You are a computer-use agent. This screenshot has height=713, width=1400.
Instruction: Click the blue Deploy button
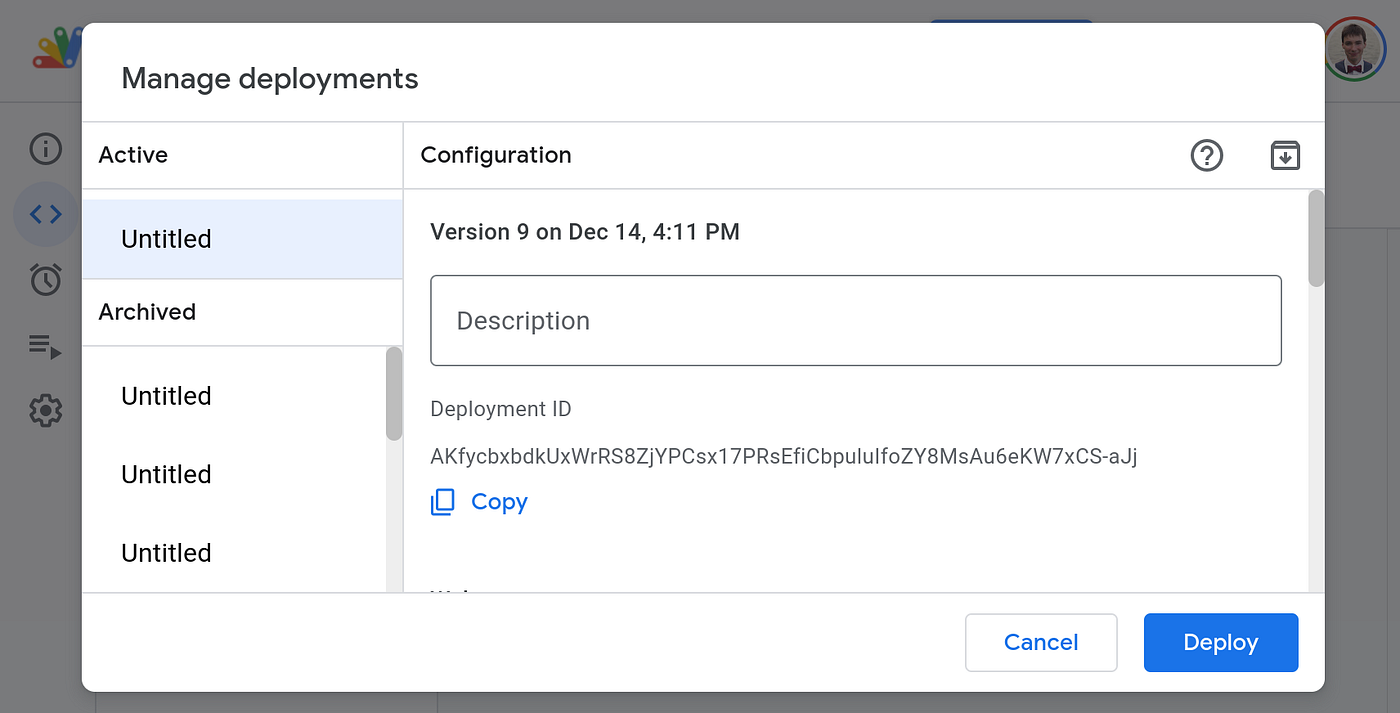coord(1221,642)
